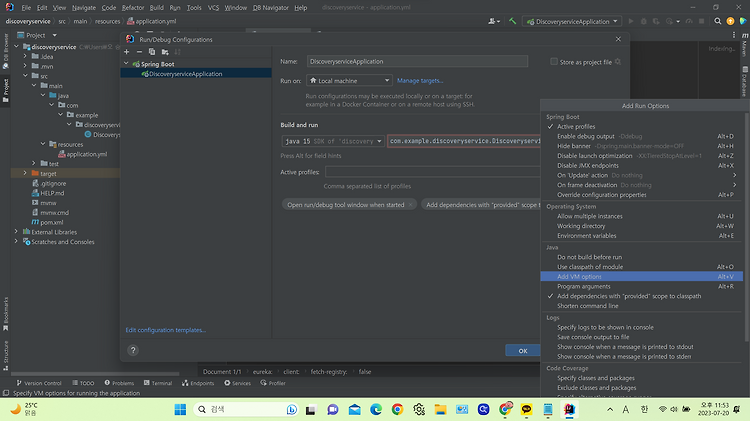Open Microsoft Edge from the taskbar
The image size is (750, 421).
click(376, 410)
